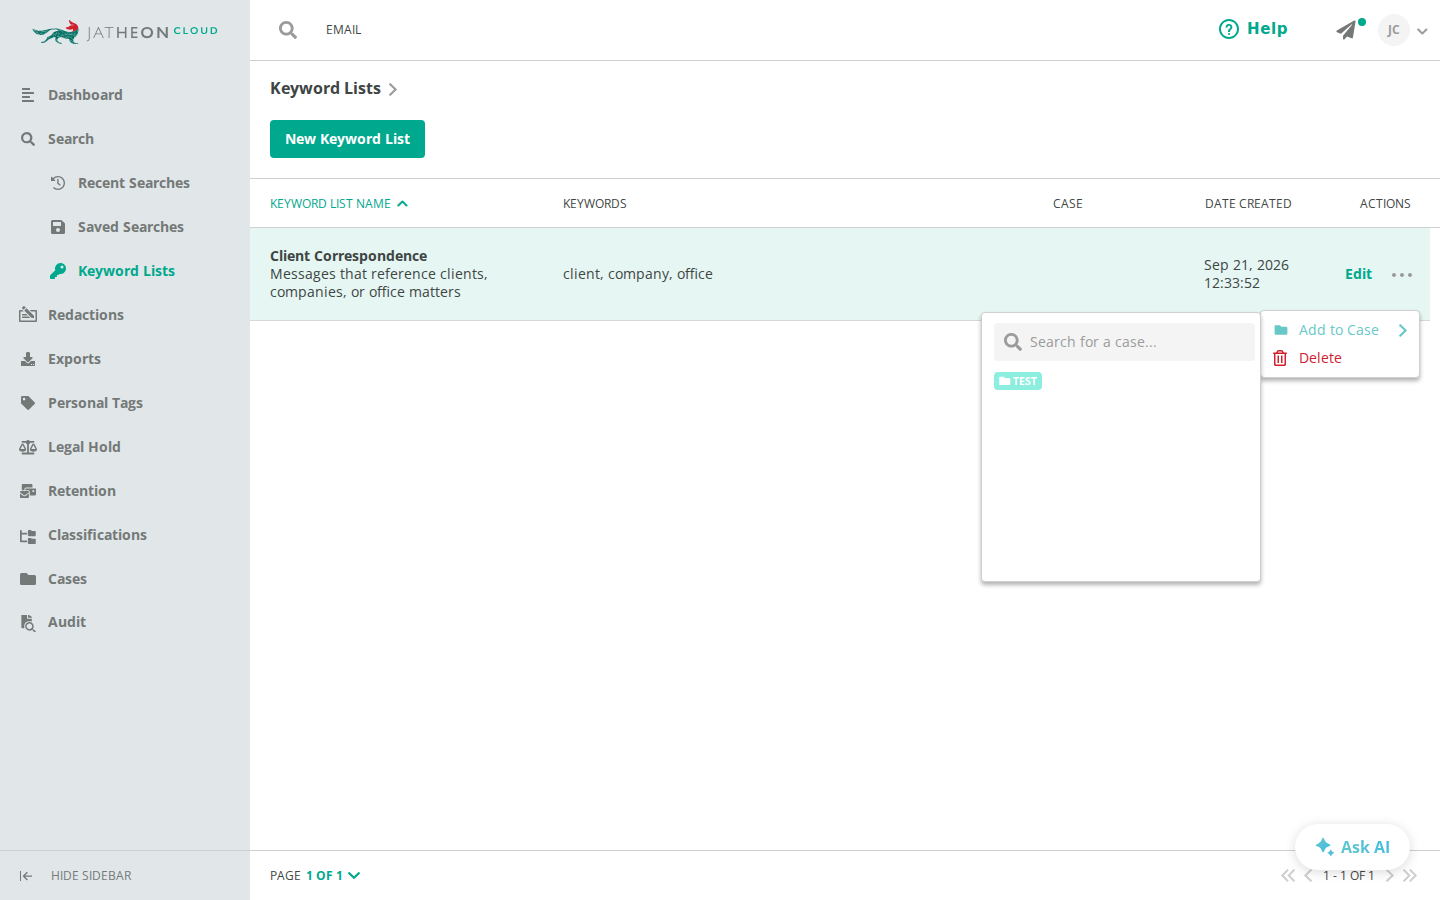
Task: Open Legal Hold page
Action: pyautogui.click(x=84, y=447)
